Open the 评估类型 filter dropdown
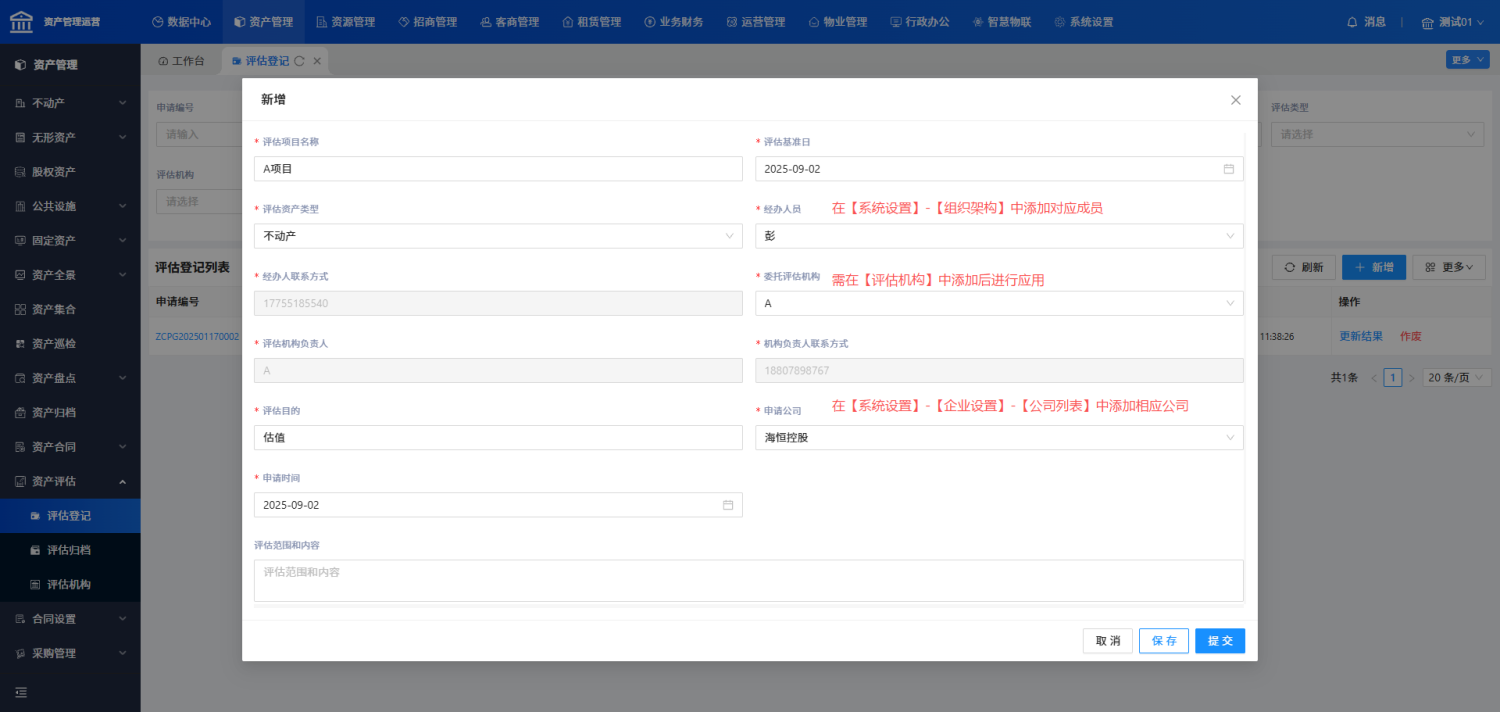 (1378, 134)
